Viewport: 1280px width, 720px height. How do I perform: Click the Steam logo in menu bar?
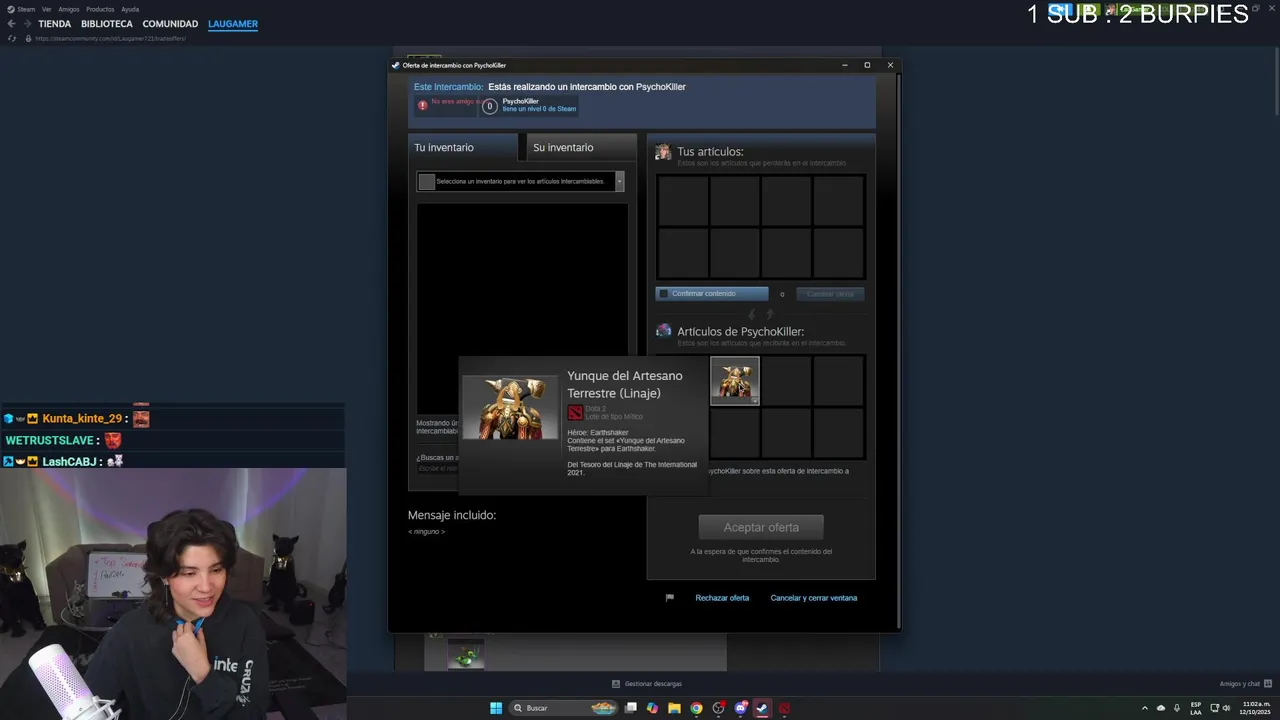11,9
